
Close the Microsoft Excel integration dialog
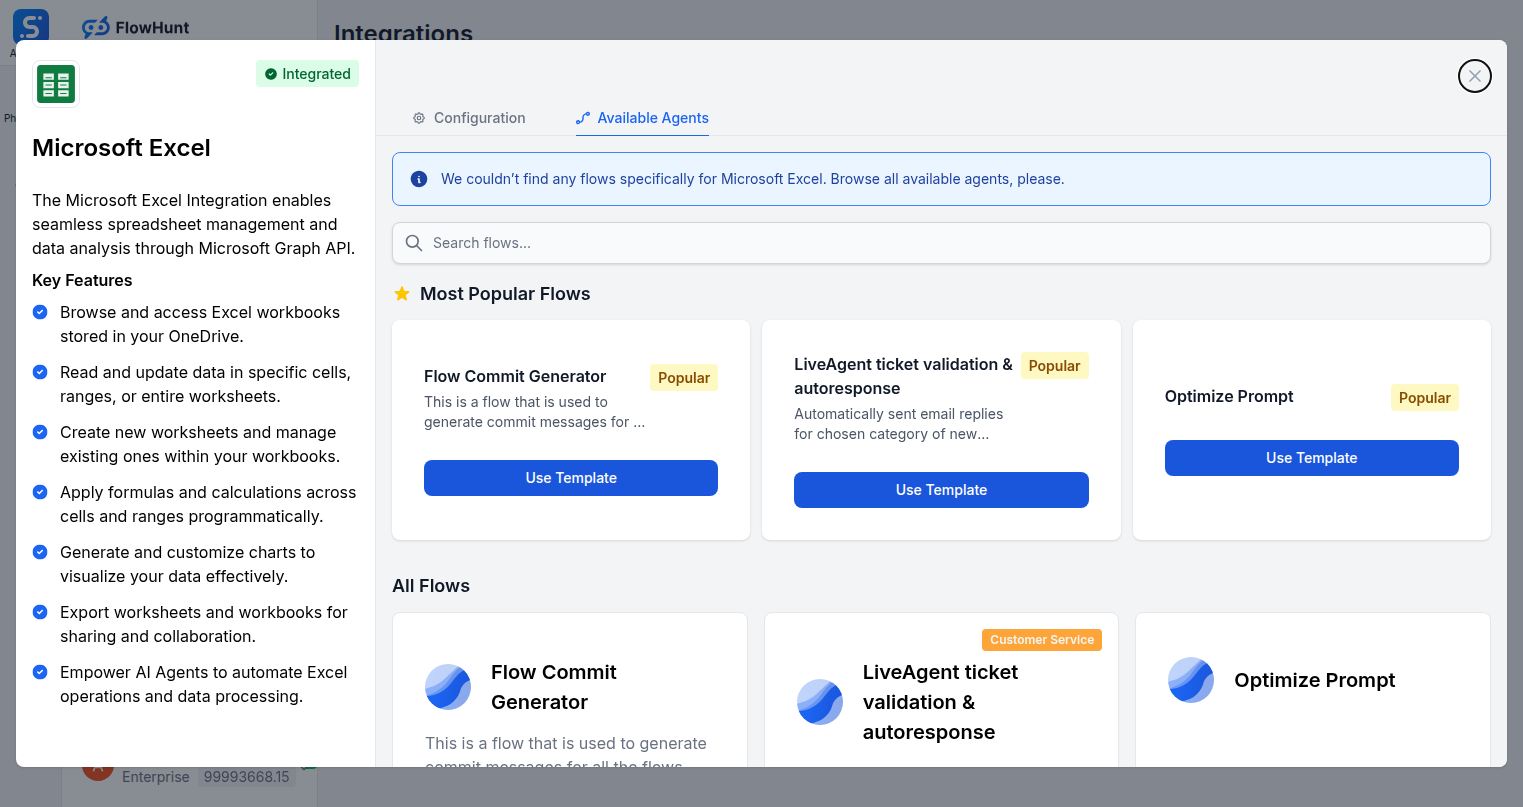click(x=1474, y=76)
